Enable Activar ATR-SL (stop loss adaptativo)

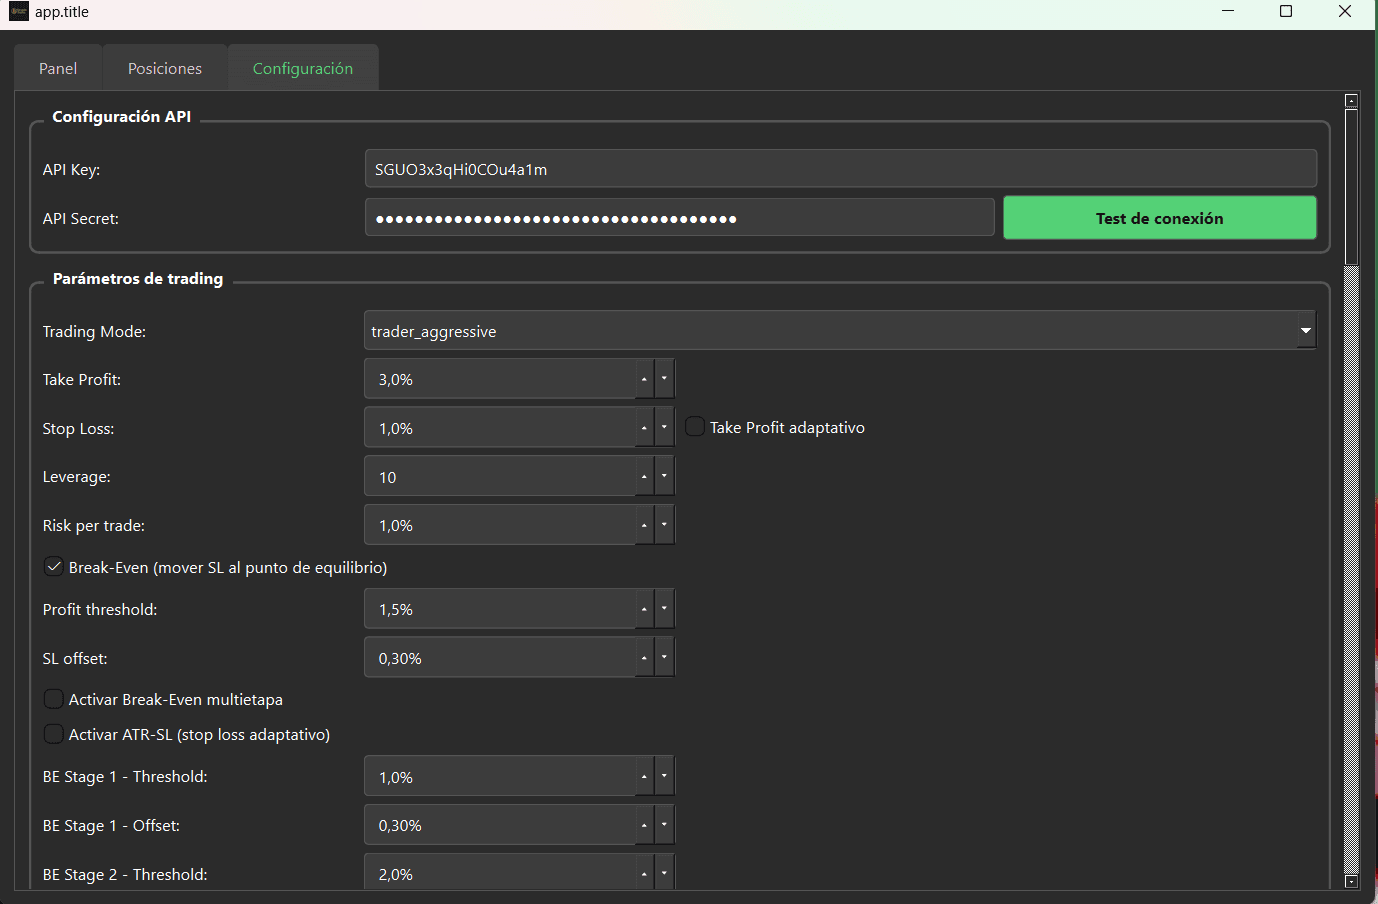[x=53, y=733]
